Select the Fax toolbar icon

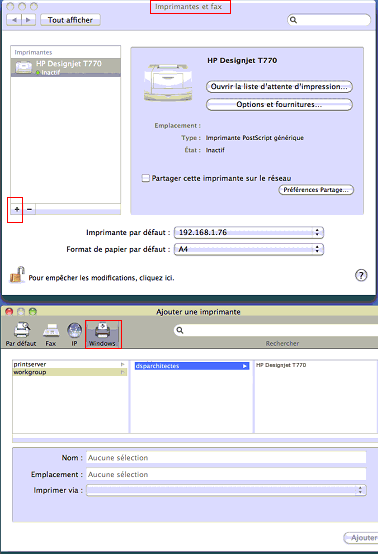(51, 334)
